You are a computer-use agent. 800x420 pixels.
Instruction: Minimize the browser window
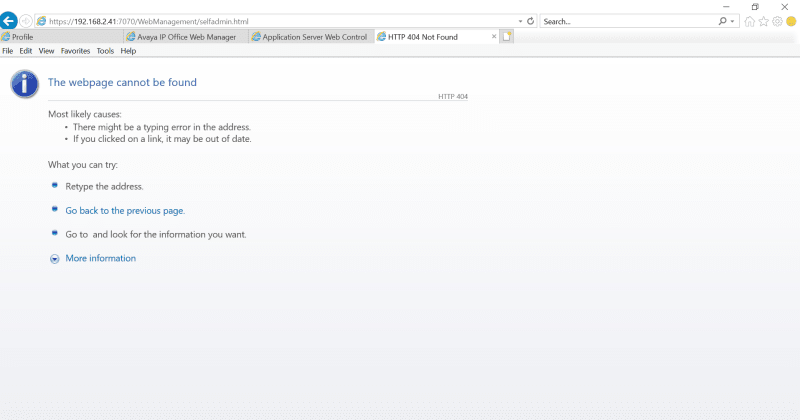point(726,7)
